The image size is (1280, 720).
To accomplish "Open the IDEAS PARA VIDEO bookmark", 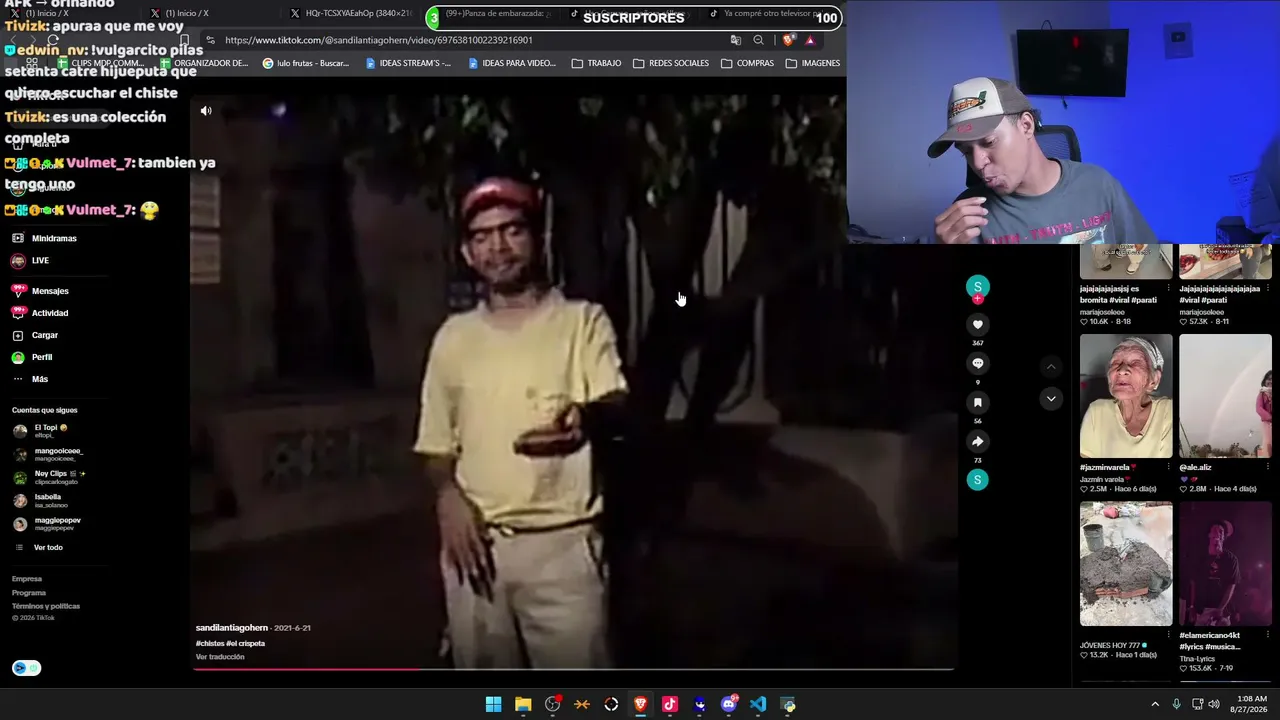I will click(x=512, y=63).
